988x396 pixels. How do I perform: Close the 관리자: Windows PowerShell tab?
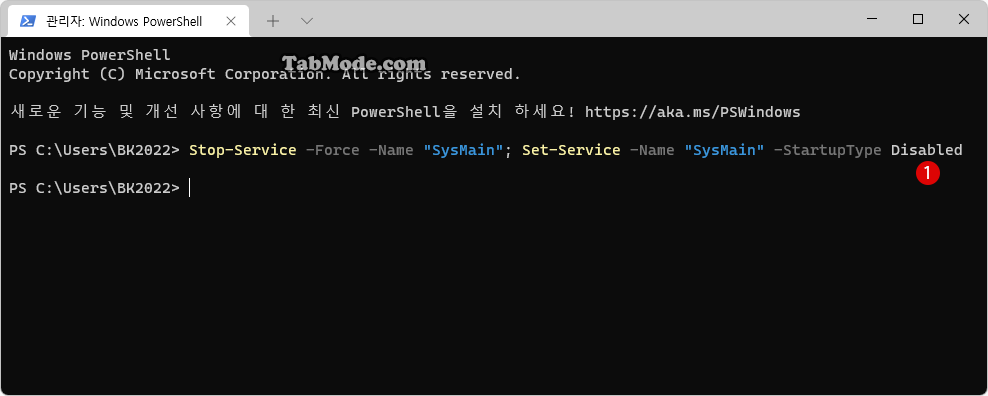coord(231,21)
